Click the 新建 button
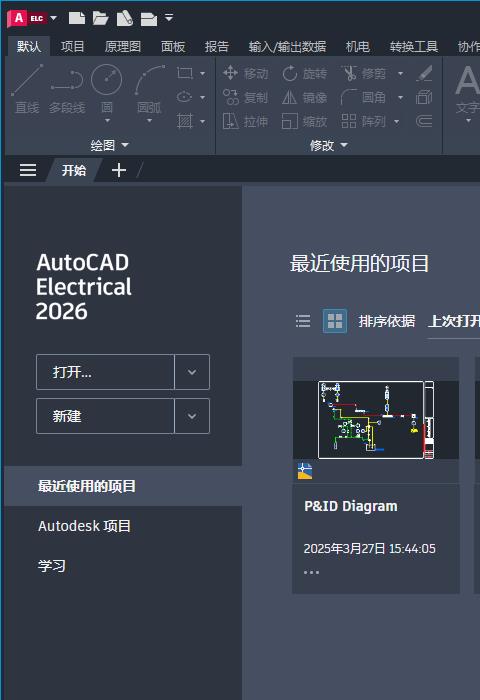The height and width of the screenshot is (700, 480). click(105, 416)
